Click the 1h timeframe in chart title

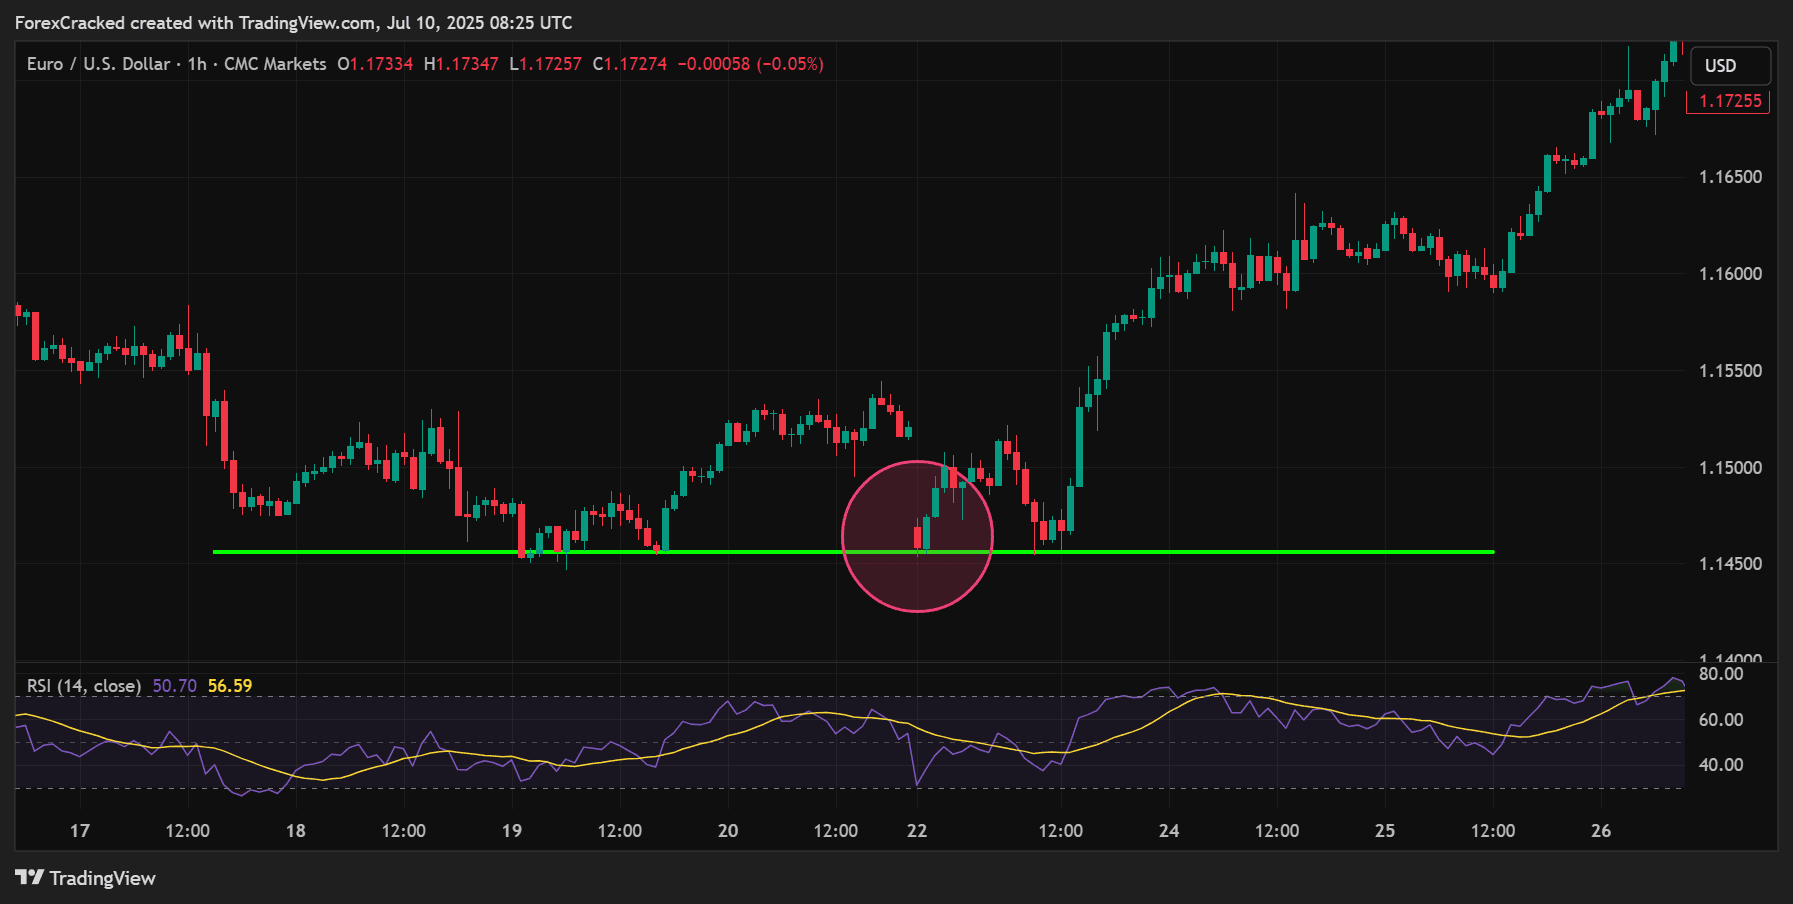197,64
